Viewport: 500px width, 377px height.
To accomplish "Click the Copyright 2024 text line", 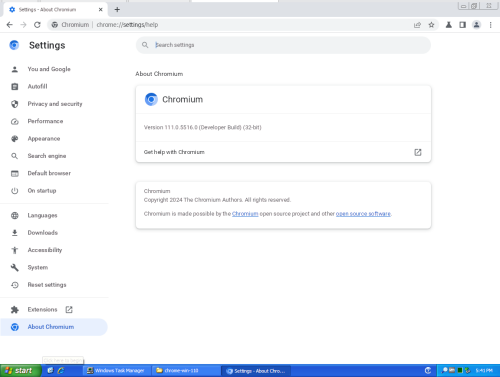I will [217, 200].
